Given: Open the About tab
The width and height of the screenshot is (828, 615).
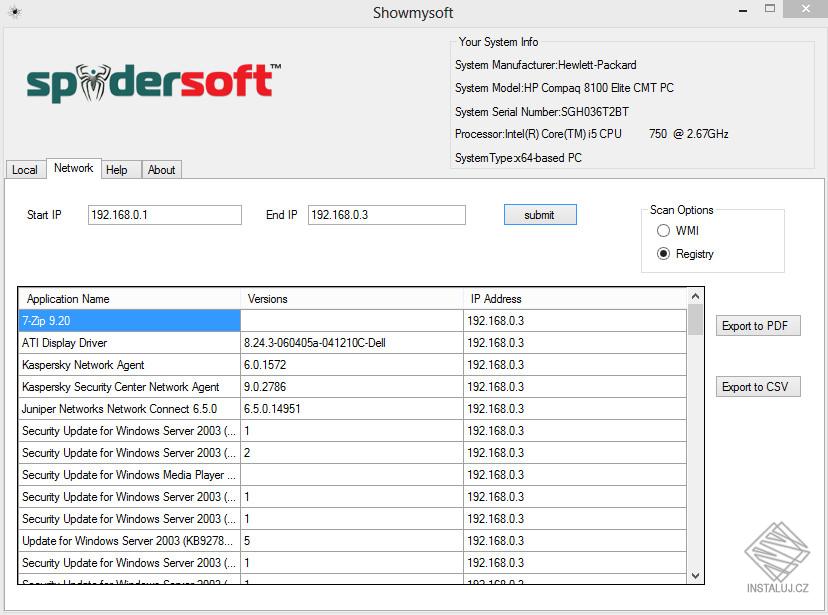Looking at the screenshot, I should click(x=162, y=170).
